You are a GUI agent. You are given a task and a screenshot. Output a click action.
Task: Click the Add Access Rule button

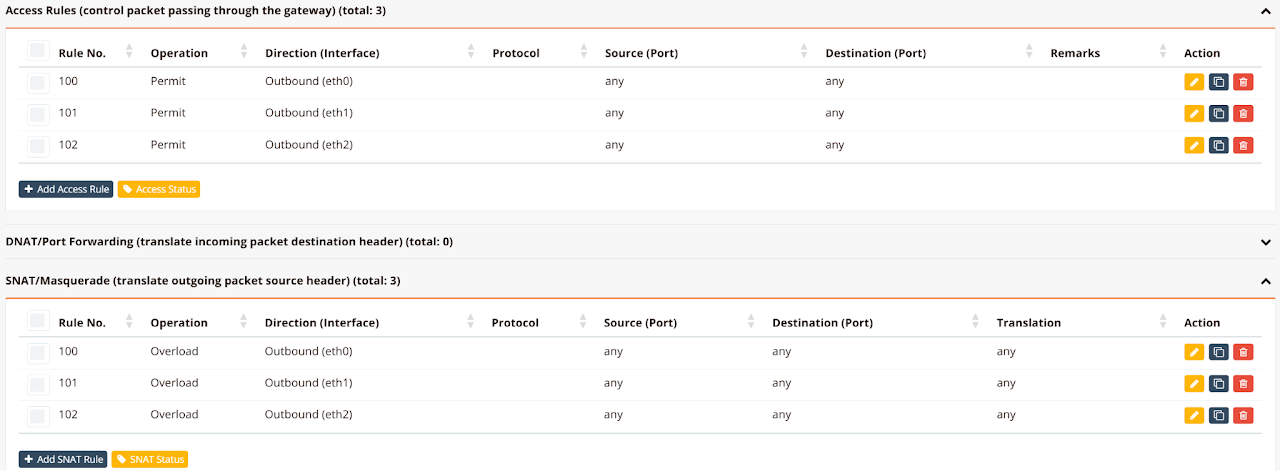[x=66, y=189]
